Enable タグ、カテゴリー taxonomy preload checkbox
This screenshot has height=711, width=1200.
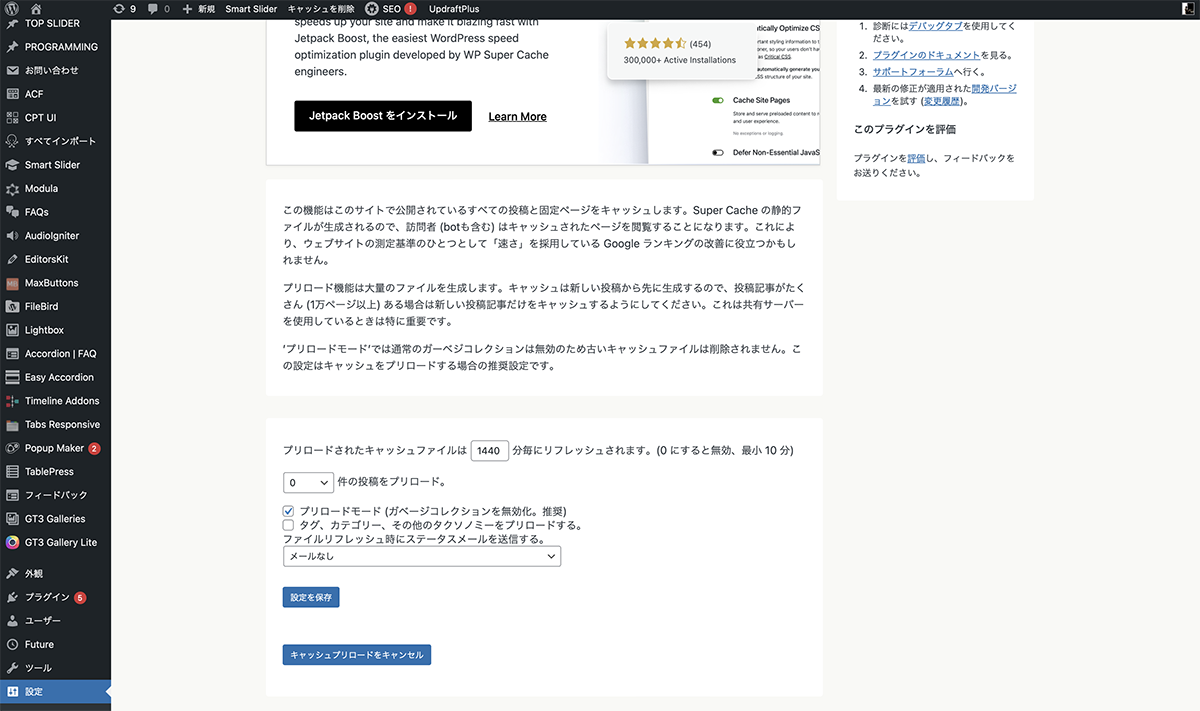[289, 525]
